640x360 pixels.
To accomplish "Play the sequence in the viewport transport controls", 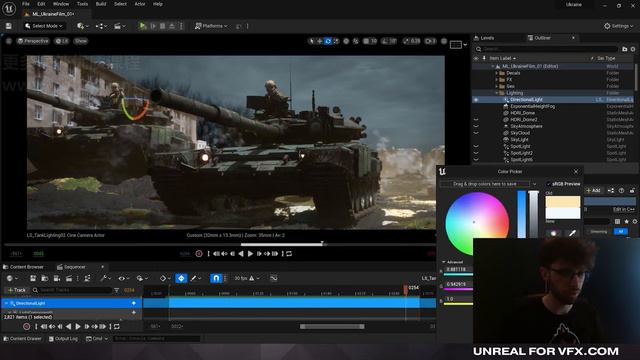I will point(250,253).
